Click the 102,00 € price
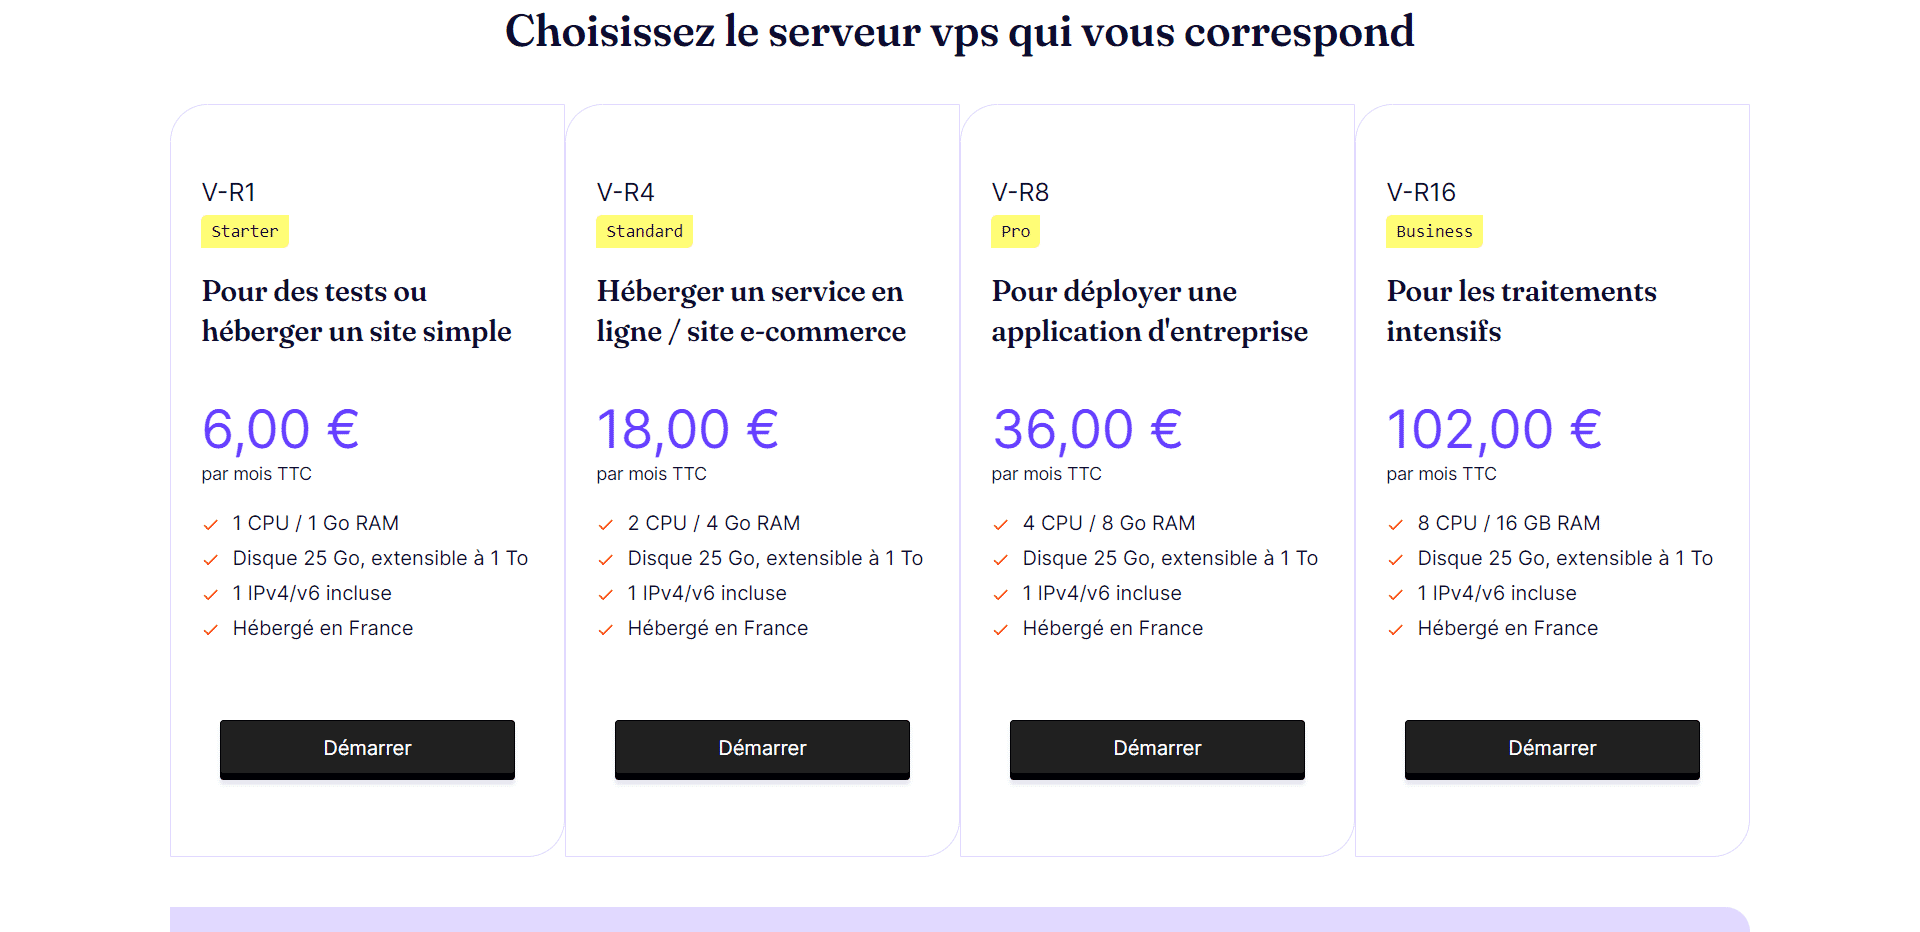This screenshot has width=1920, height=932. pos(1494,430)
